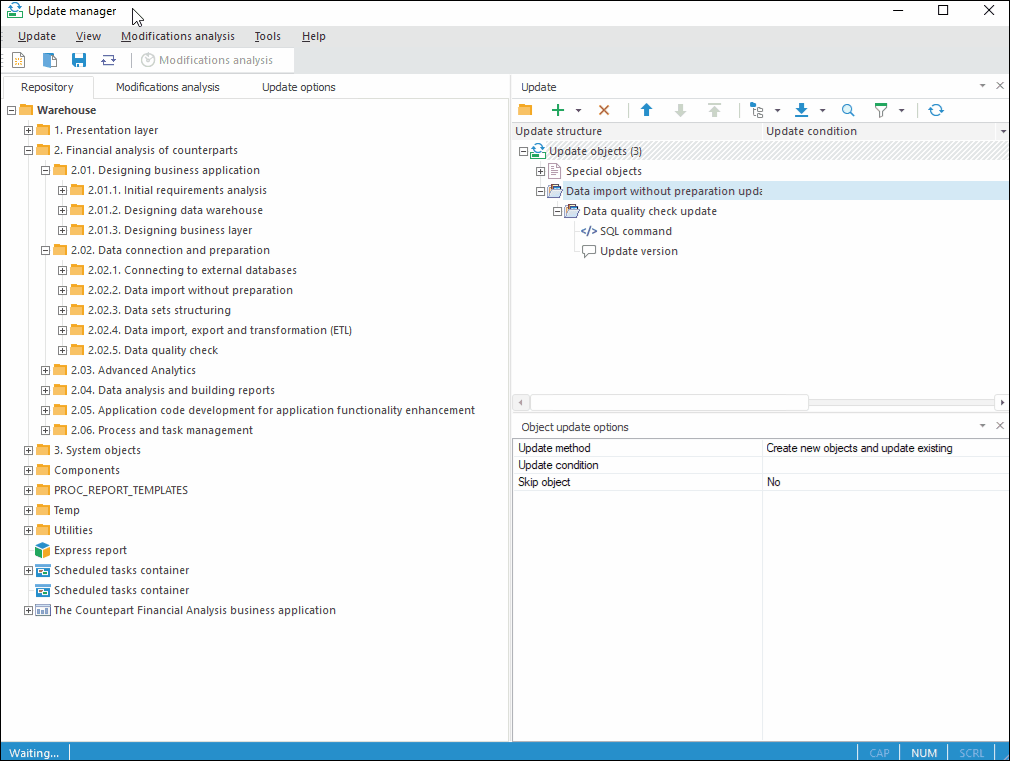Screen dimensions: 1010x761
Task: Click the green plus add icon
Action: point(558,110)
